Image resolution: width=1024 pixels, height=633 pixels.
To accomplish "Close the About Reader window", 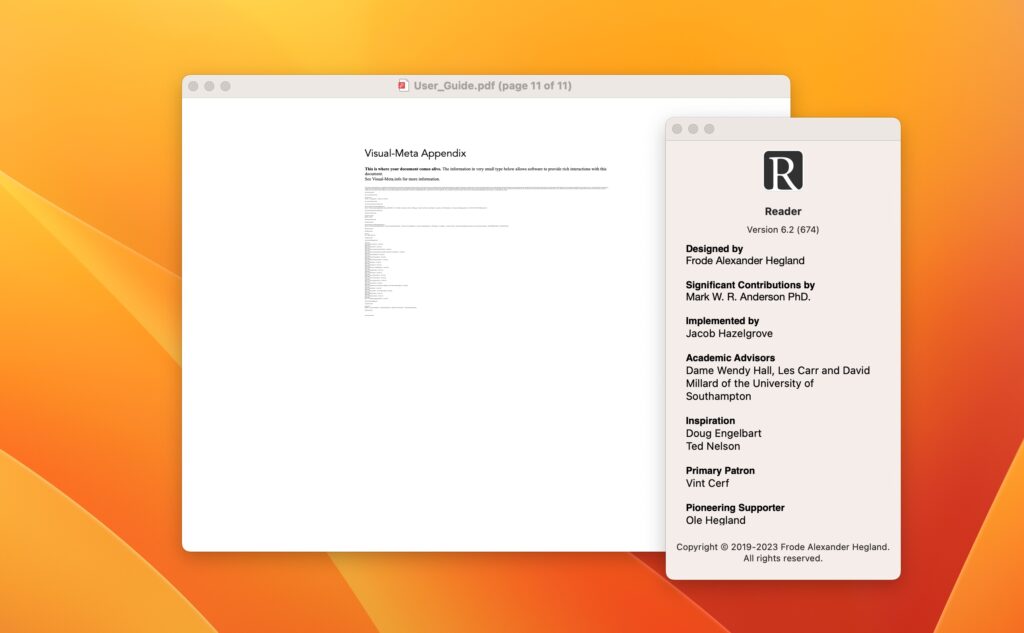I will 679,128.
